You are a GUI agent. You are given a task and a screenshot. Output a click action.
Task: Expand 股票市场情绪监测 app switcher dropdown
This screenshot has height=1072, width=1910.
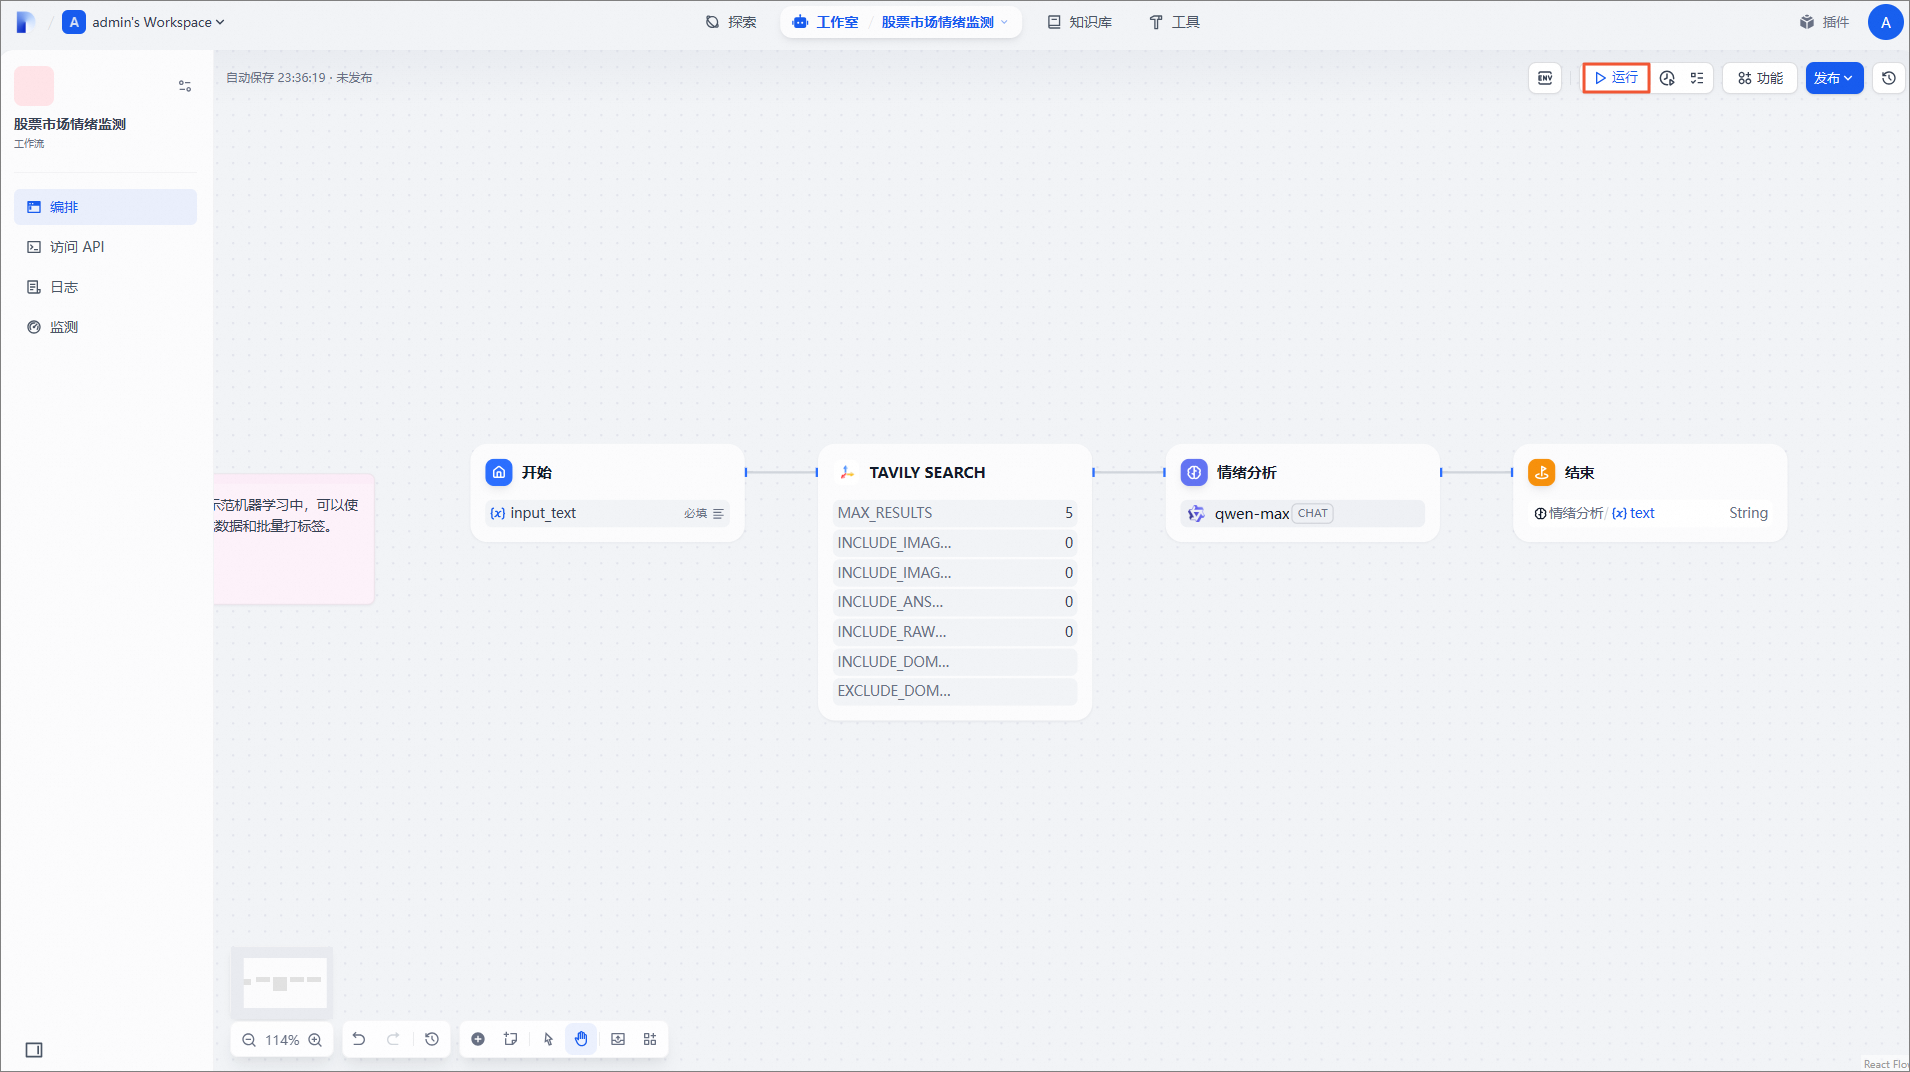click(944, 22)
